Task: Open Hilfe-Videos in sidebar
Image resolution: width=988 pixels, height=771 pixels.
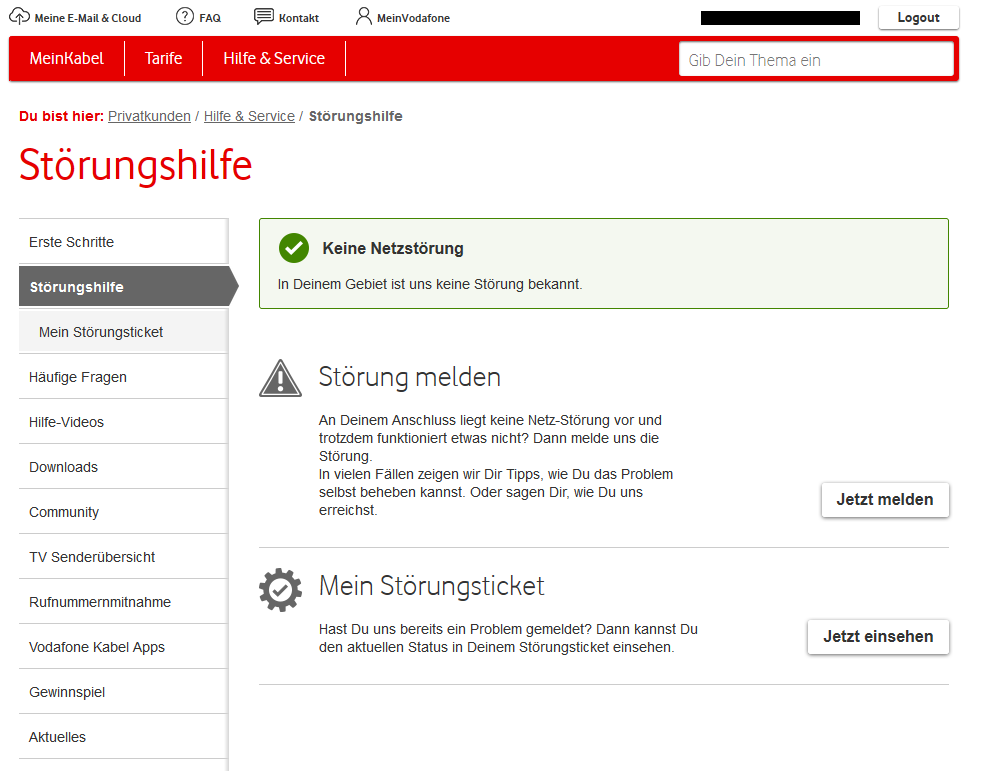Action: [124, 422]
